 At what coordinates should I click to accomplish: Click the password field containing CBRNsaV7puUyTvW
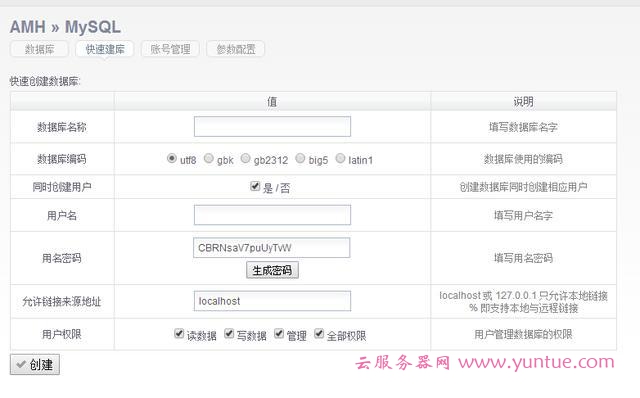point(271,248)
